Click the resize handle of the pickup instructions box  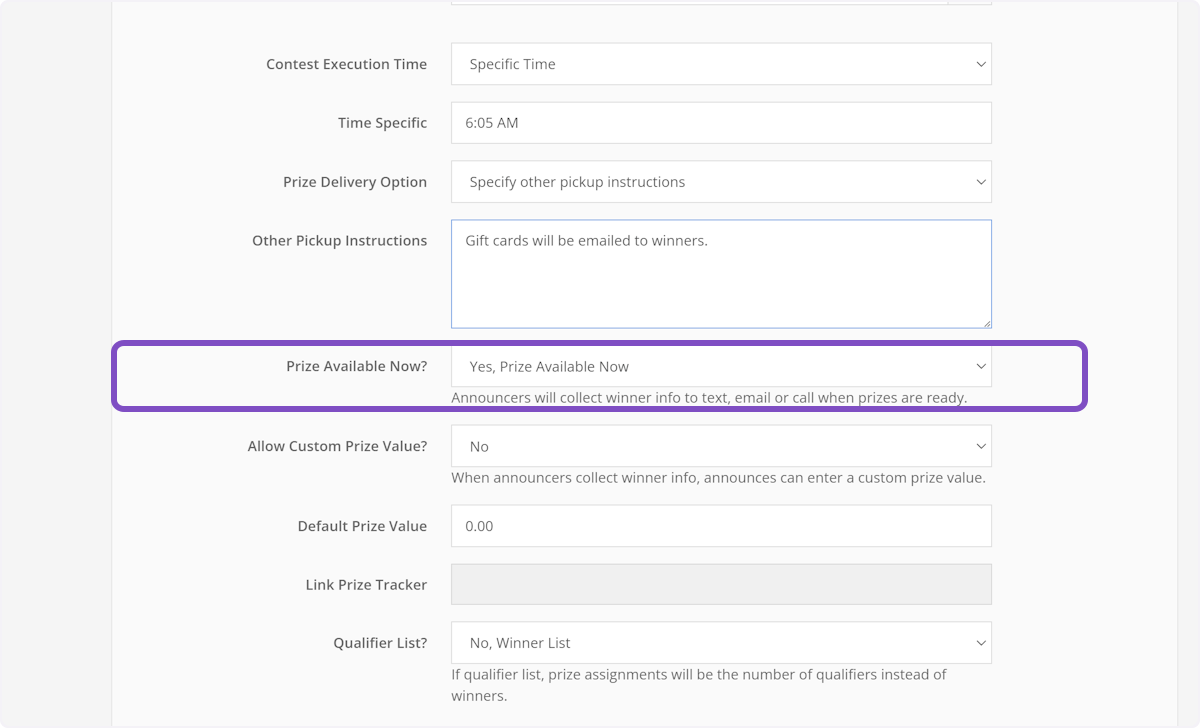(x=986, y=322)
